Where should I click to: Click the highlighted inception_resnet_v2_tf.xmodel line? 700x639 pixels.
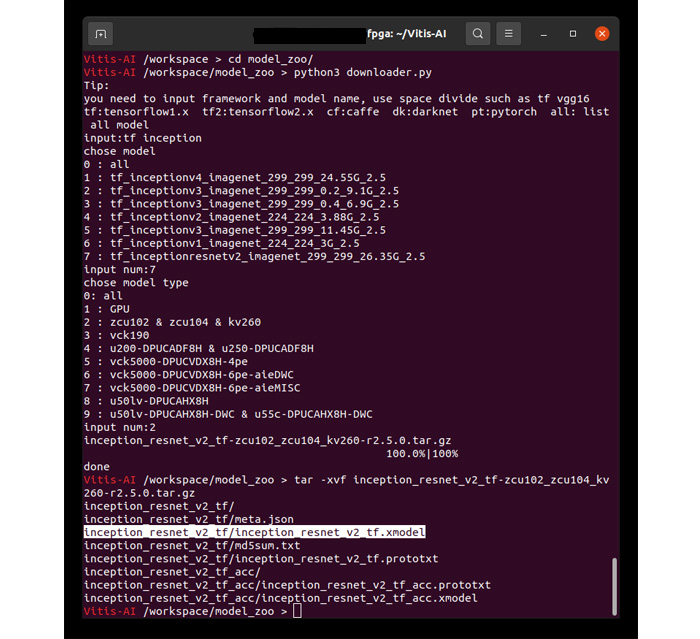[254, 532]
